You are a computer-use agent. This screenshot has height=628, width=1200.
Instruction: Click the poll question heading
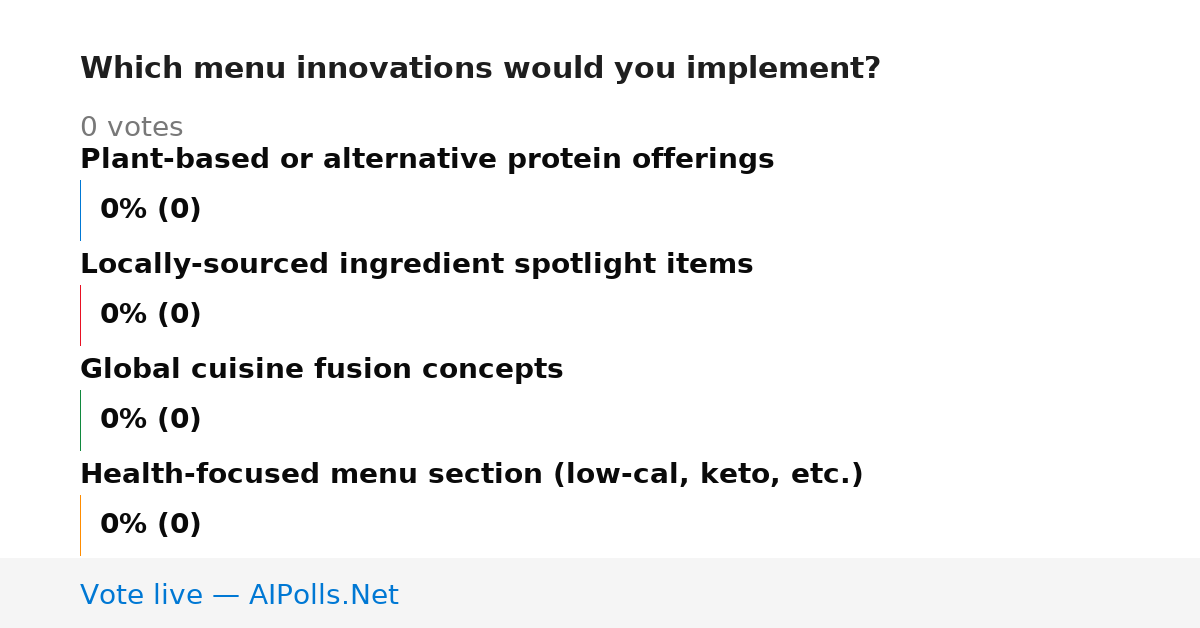[480, 69]
